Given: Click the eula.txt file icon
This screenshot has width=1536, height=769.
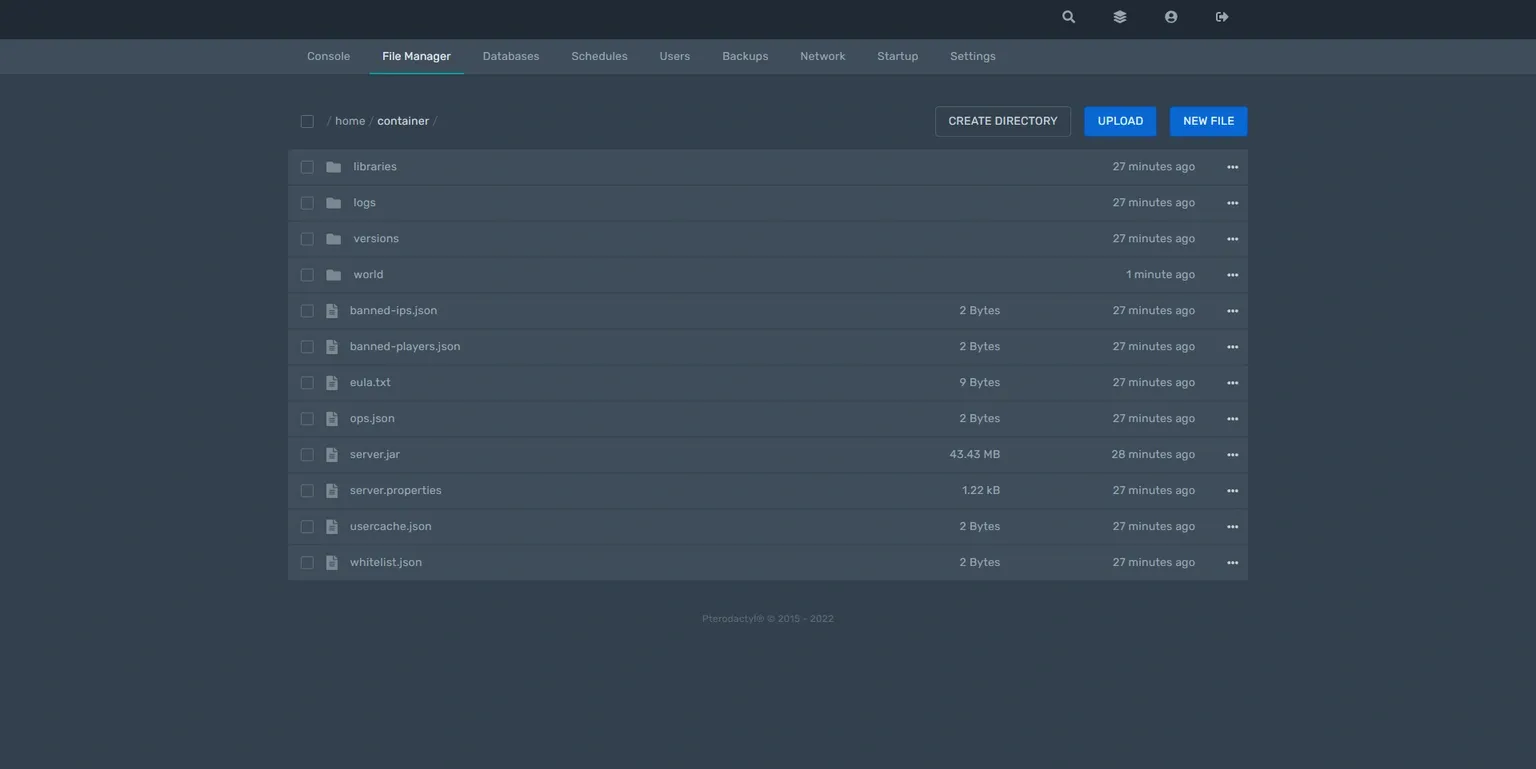Looking at the screenshot, I should click(332, 383).
